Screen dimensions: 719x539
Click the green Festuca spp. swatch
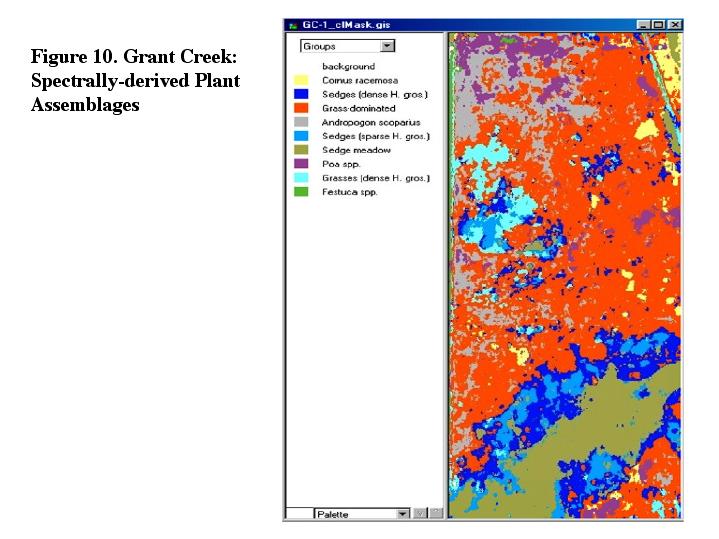click(x=300, y=192)
